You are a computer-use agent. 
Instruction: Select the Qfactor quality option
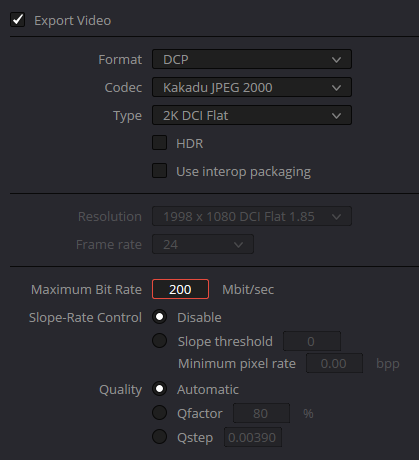(159, 413)
